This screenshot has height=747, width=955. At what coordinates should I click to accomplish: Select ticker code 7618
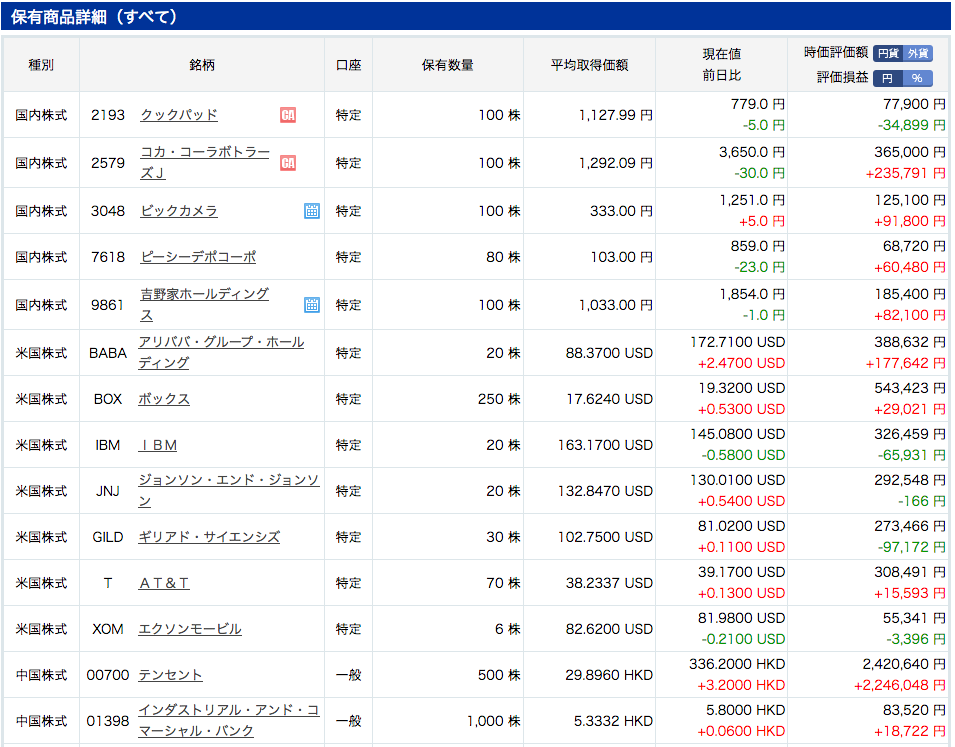pyautogui.click(x=108, y=257)
